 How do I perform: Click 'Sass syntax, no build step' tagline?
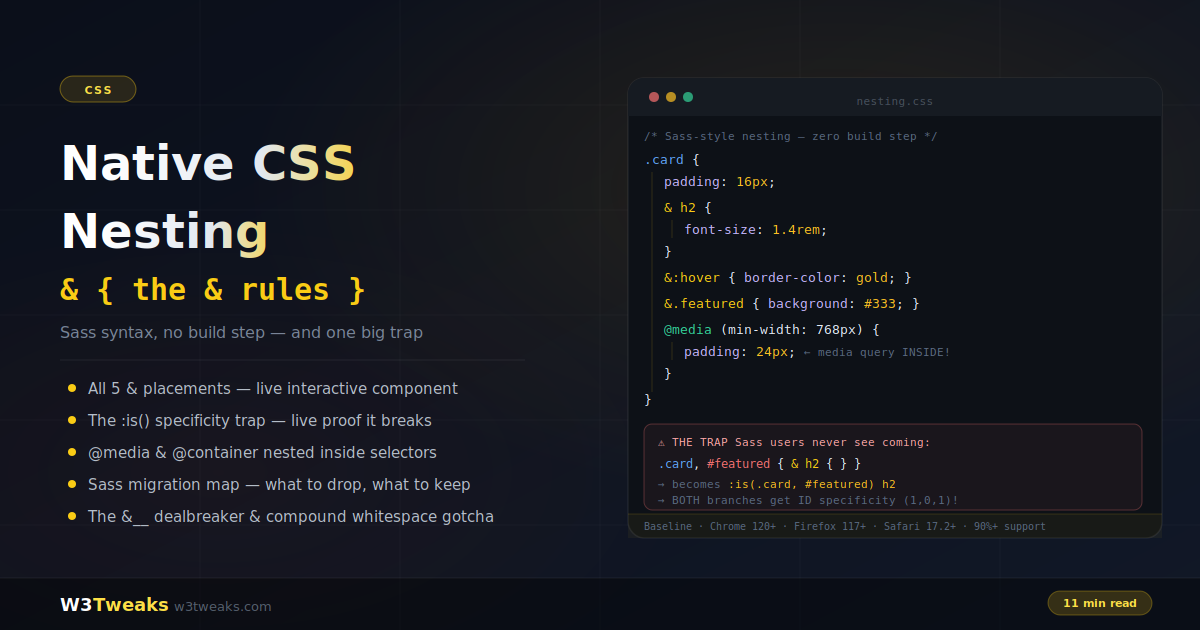pos(241,332)
